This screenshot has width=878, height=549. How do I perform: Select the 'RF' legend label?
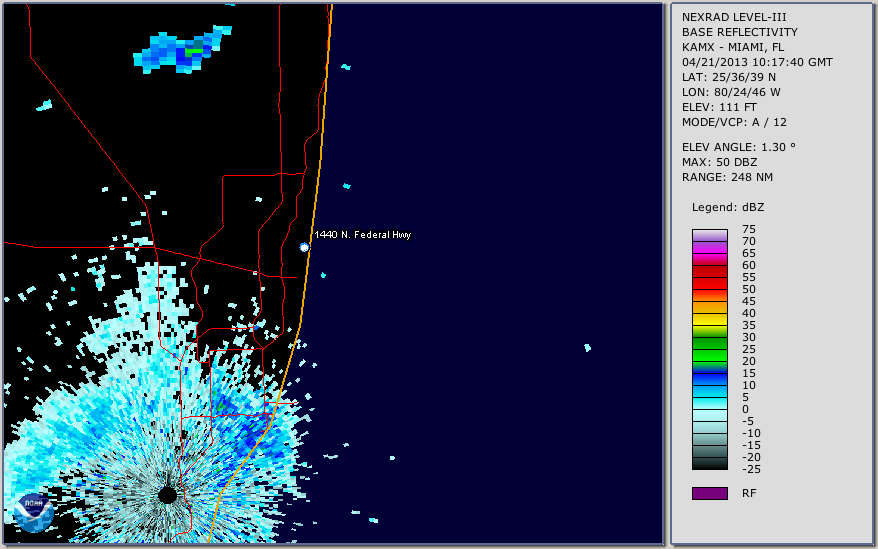click(x=749, y=494)
